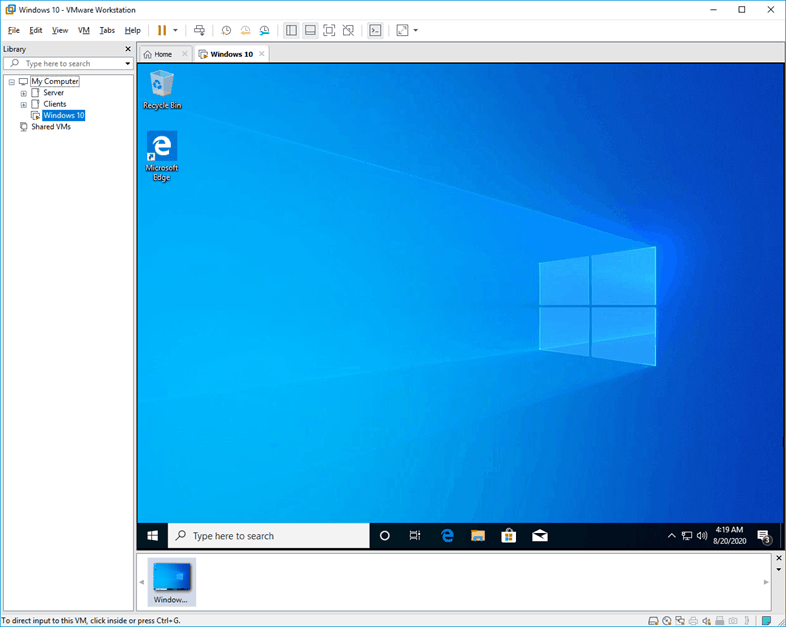Screen dimensions: 786x627
Task: Select the Clients folder
Action: pos(54,104)
